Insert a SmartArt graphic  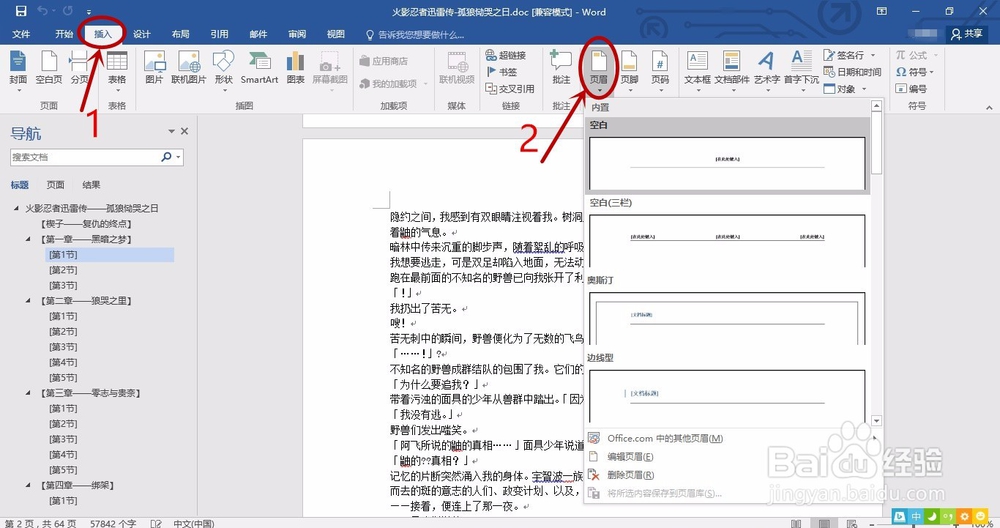coord(260,69)
